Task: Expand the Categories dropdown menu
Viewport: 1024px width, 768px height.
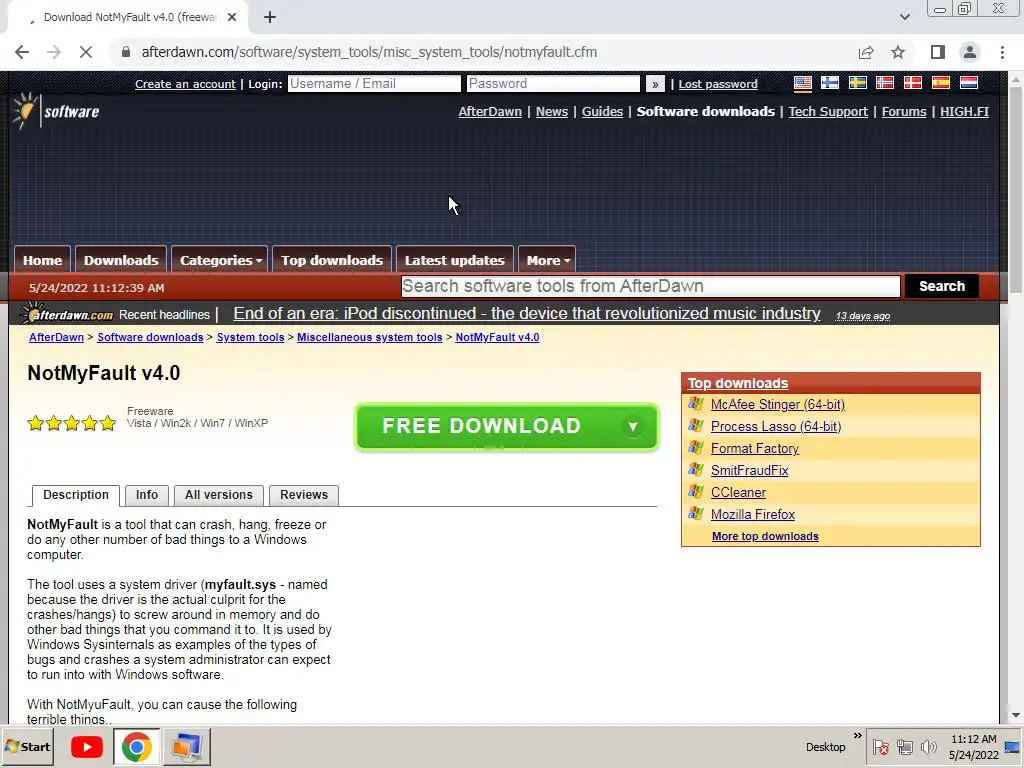Action: click(221, 260)
